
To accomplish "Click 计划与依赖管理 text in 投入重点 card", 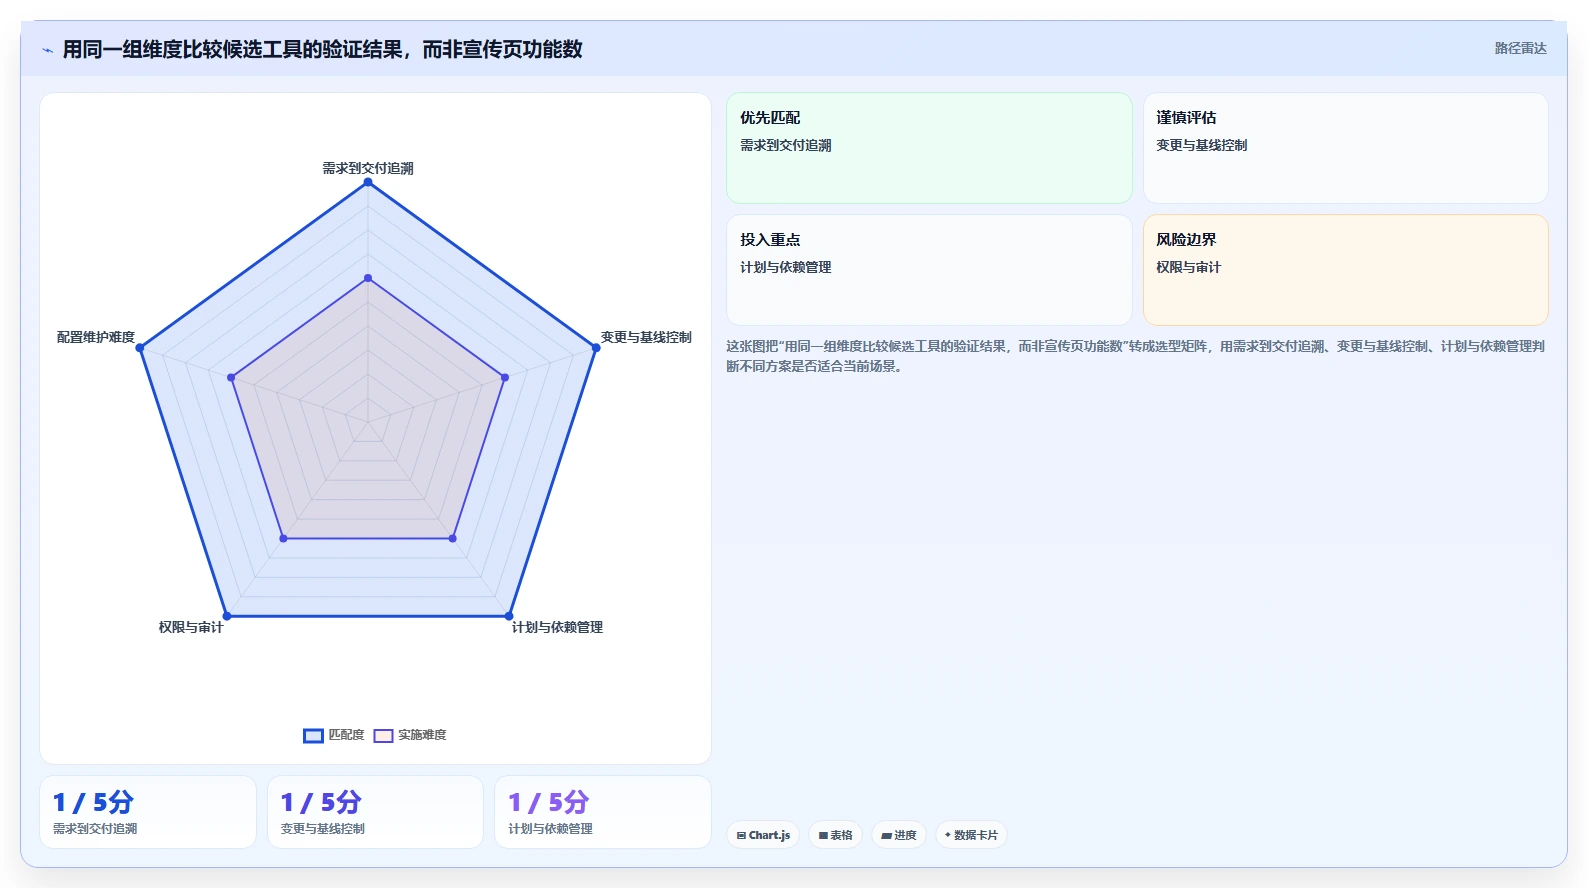I will coord(786,267).
